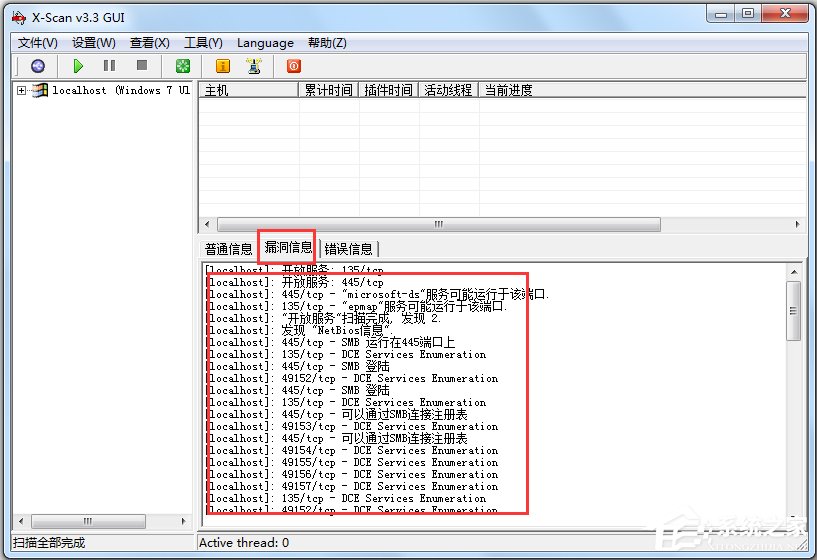Click the red exit icon in toolbar
The image size is (817, 560).
click(294, 66)
